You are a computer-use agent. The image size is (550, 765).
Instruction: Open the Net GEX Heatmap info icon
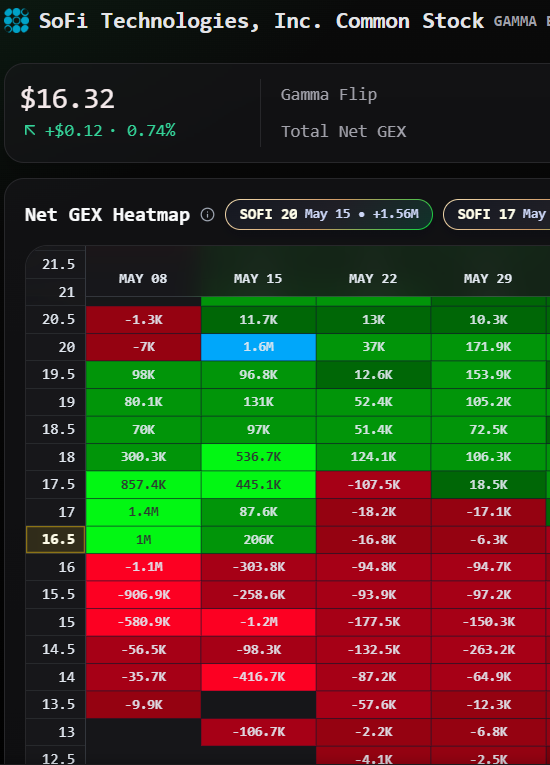(x=207, y=215)
